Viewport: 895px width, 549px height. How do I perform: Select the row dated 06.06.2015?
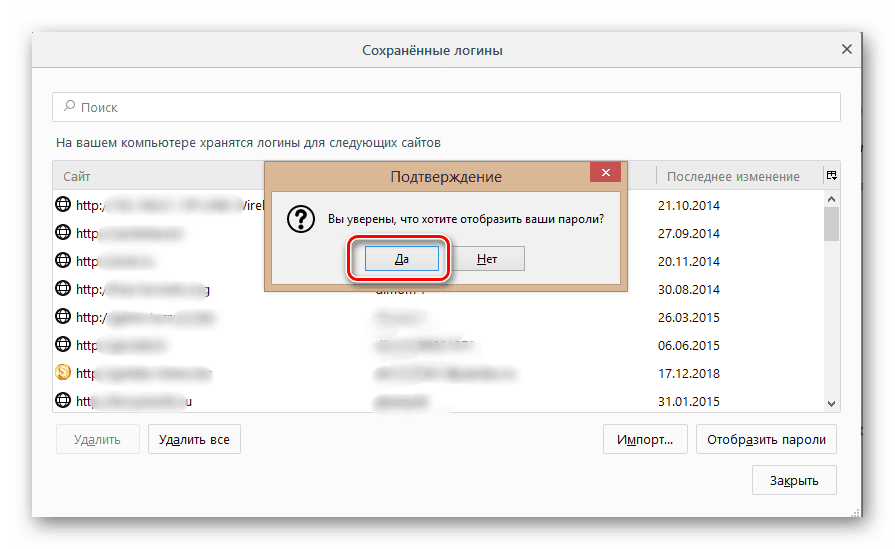(x=438, y=345)
